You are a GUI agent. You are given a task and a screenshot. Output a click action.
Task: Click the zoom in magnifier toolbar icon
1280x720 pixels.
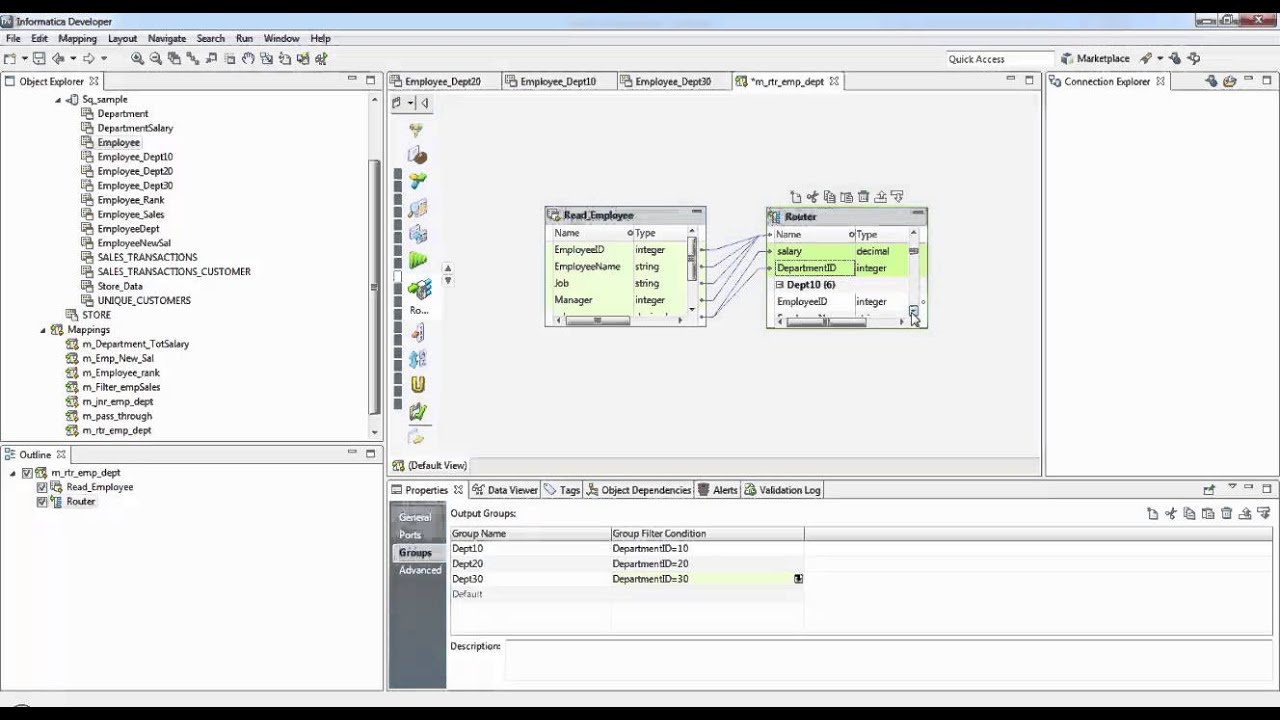[138, 59]
